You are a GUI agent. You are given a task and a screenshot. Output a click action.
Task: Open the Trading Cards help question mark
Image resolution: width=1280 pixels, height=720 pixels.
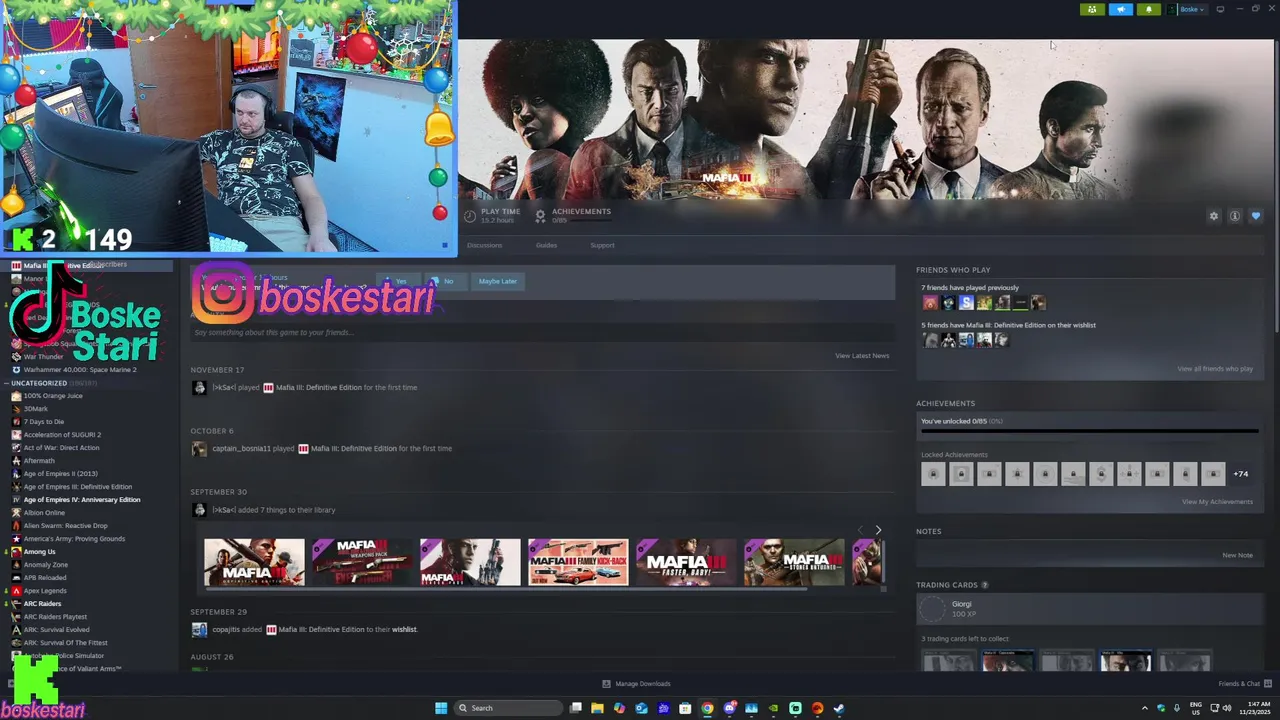coord(984,585)
